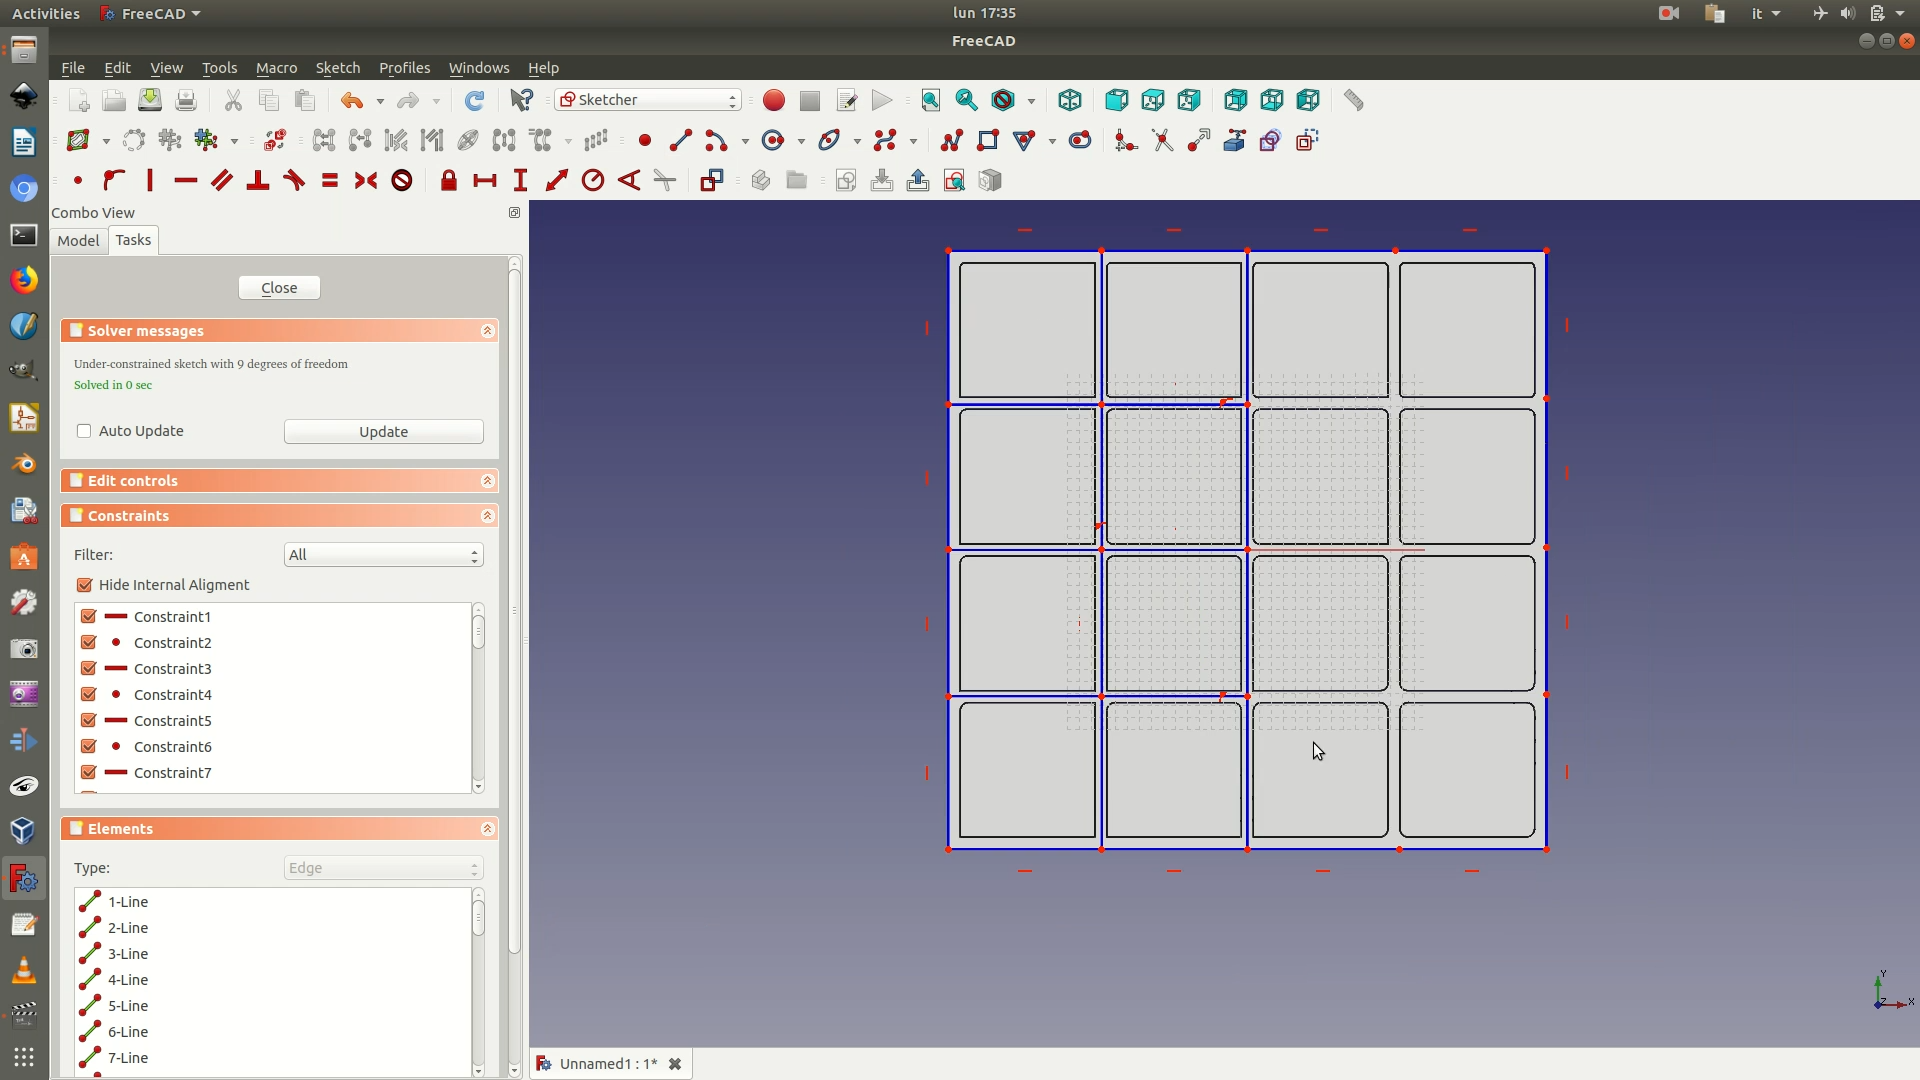Image resolution: width=1920 pixels, height=1080 pixels.
Task: Set isometric view cube icon
Action: pos(1070,100)
